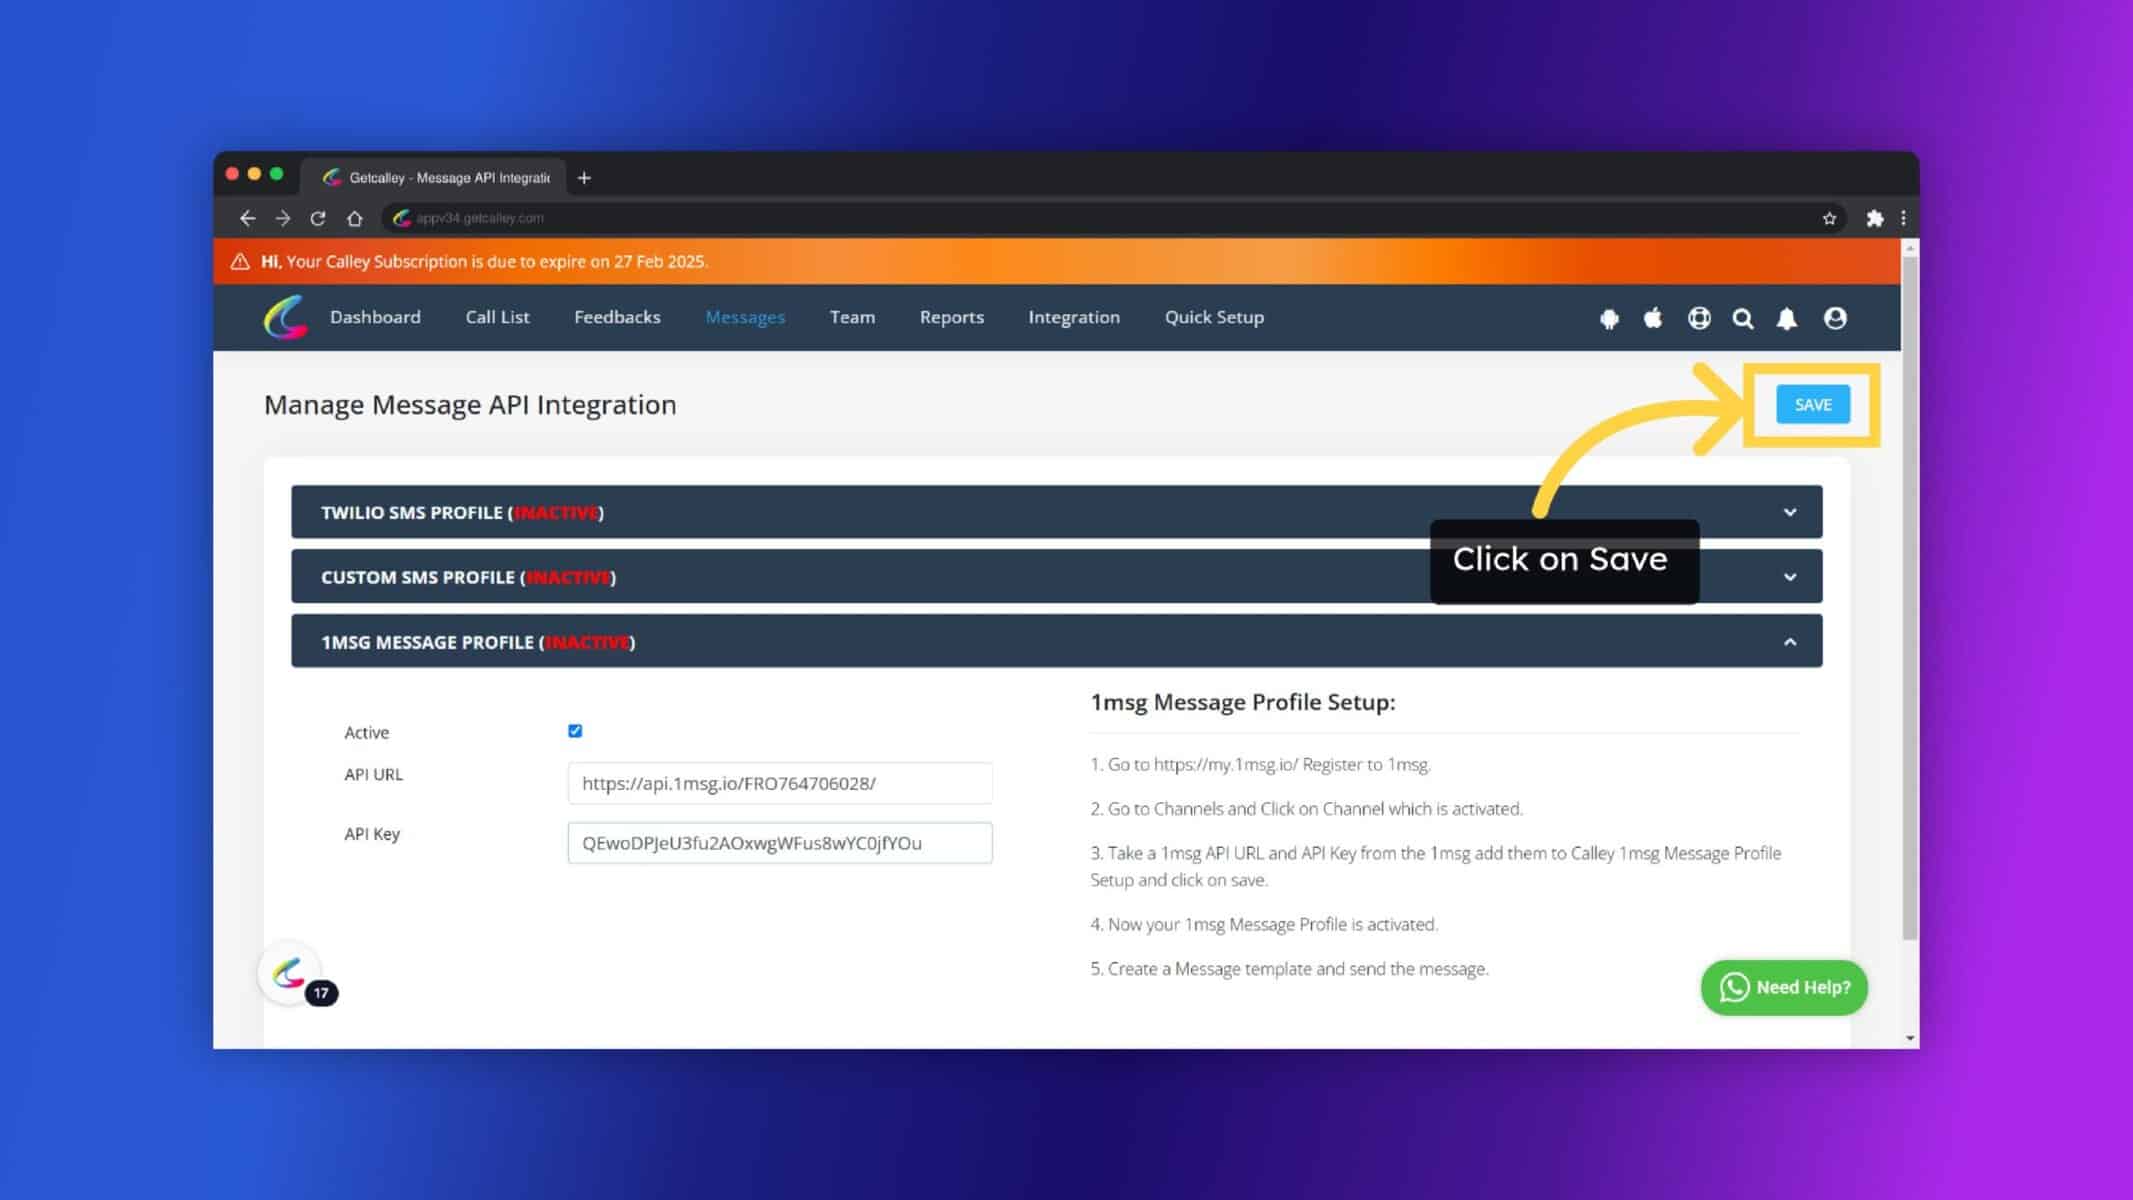Open the Team menu
This screenshot has height=1200, width=2133.
click(x=852, y=317)
